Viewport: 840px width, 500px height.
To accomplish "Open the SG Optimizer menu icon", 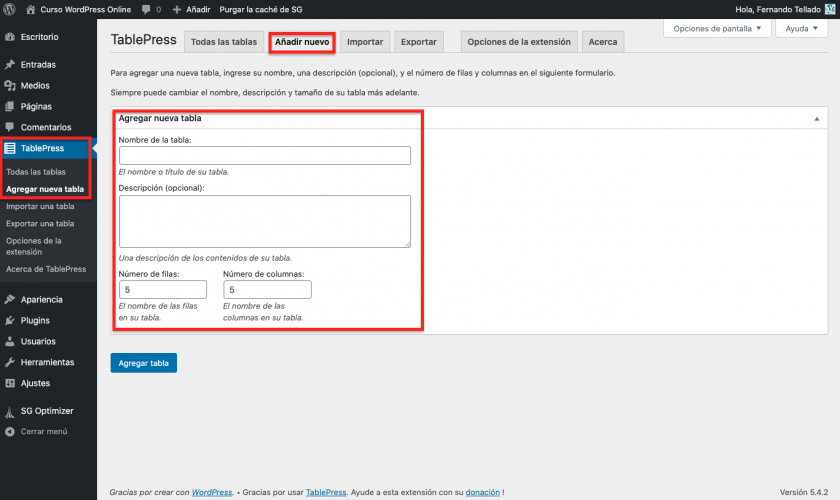I will pos(10,411).
